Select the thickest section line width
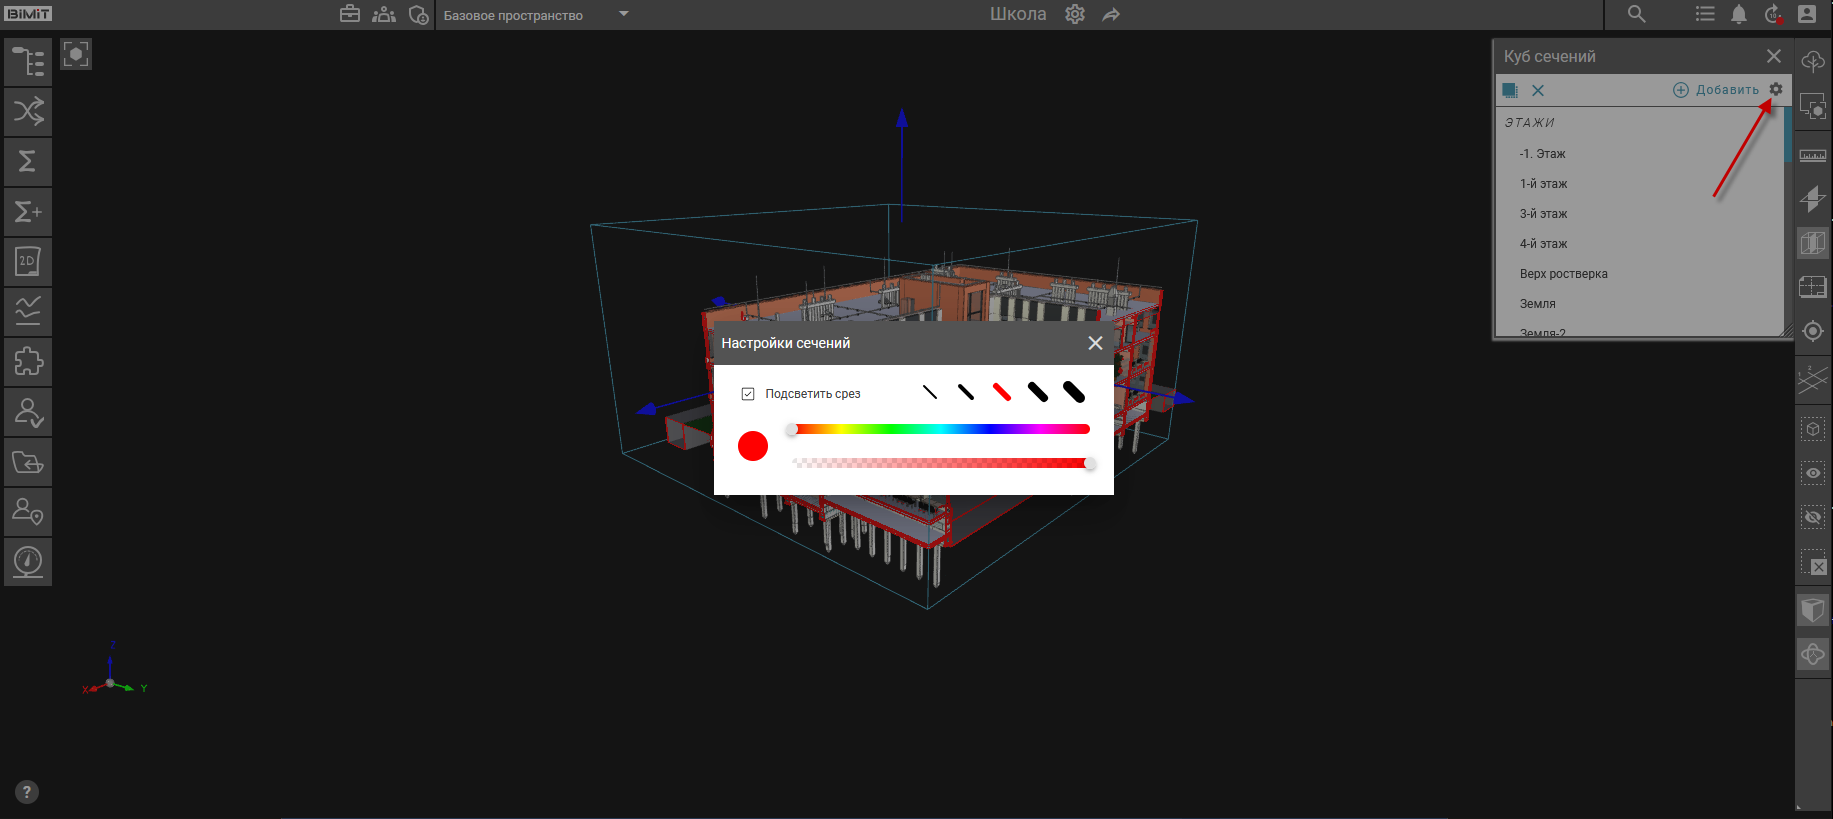The width and height of the screenshot is (1833, 819). point(1074,392)
